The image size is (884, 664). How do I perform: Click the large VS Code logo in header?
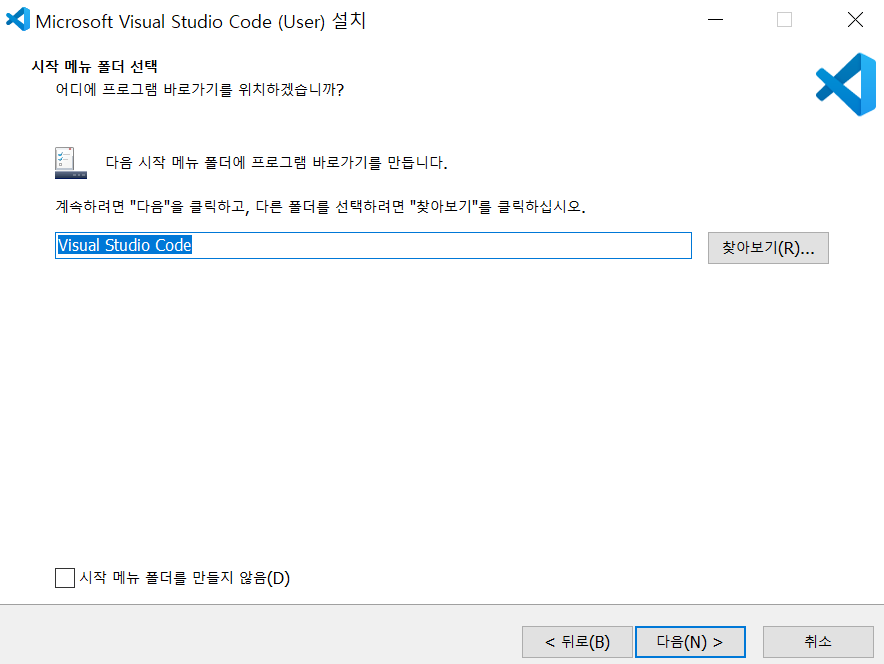[845, 85]
